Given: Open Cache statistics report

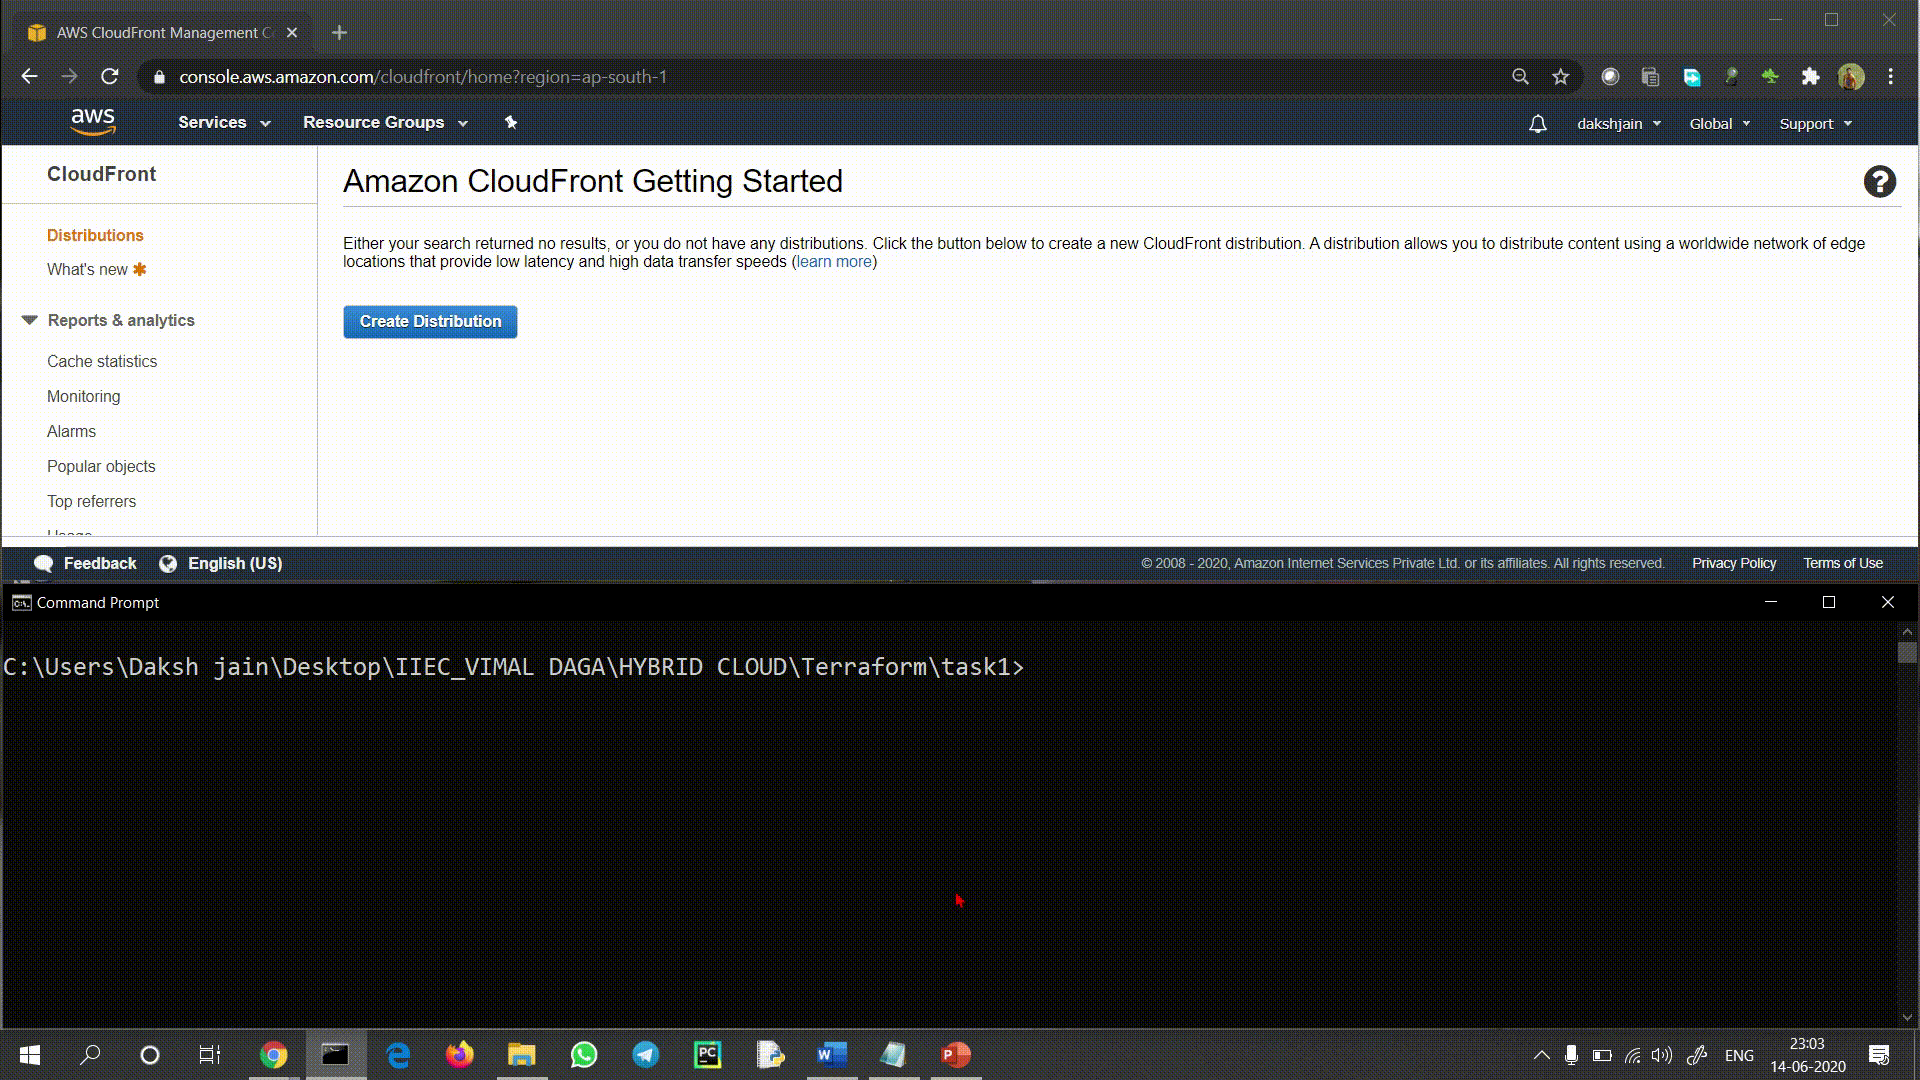Looking at the screenshot, I should click(x=102, y=361).
